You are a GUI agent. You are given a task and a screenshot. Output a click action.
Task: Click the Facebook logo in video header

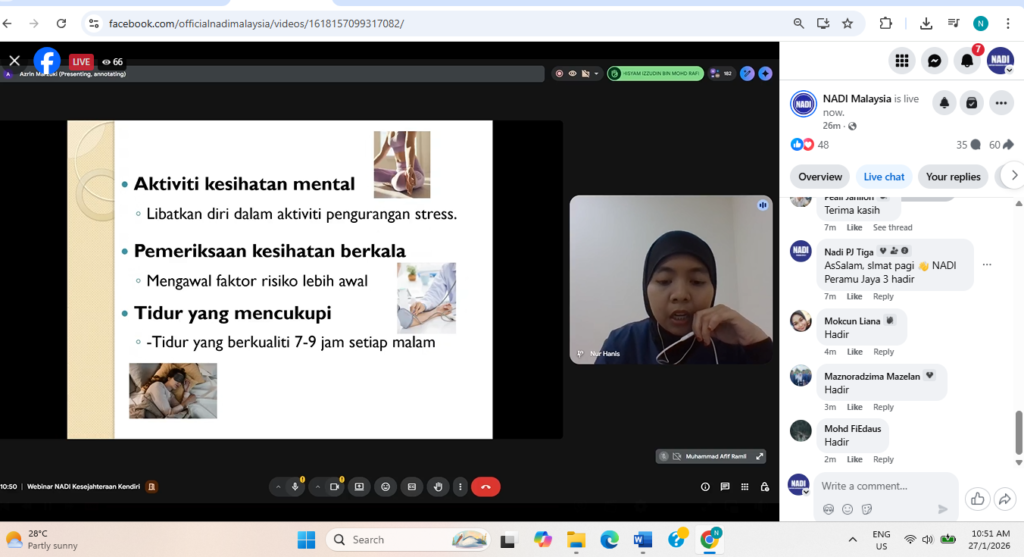tap(47, 61)
